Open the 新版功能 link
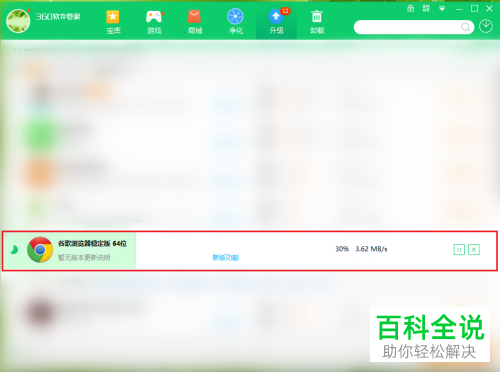This screenshot has width=500, height=372. (226, 257)
